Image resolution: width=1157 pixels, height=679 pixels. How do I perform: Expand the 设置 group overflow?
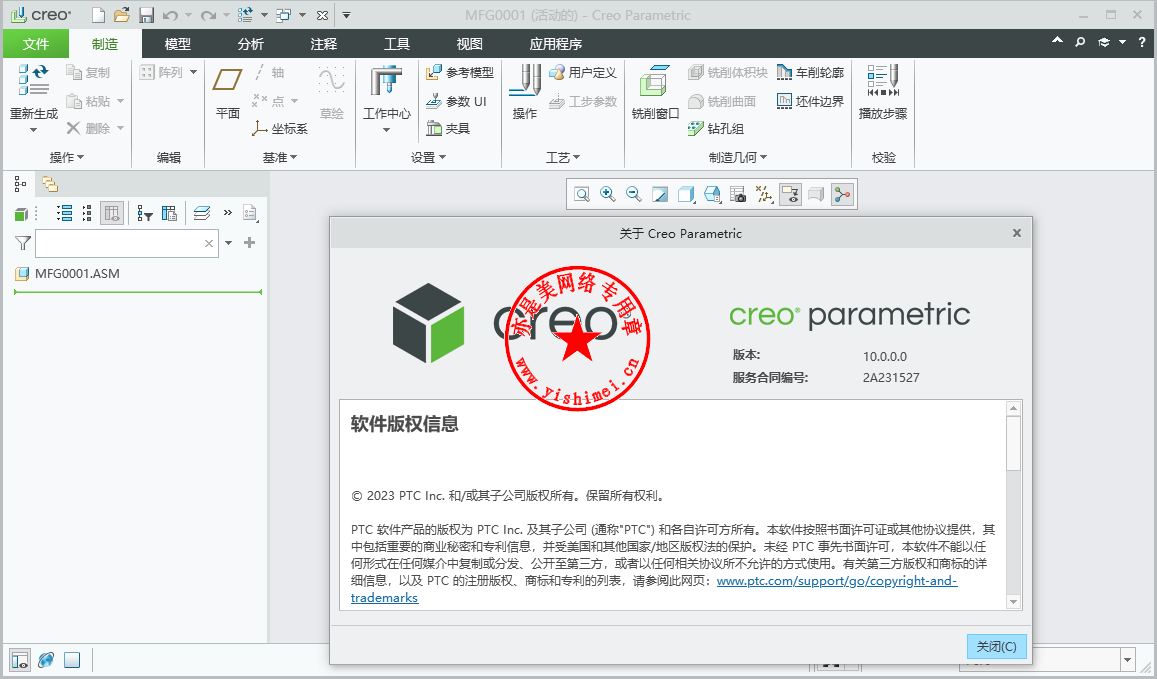[429, 157]
